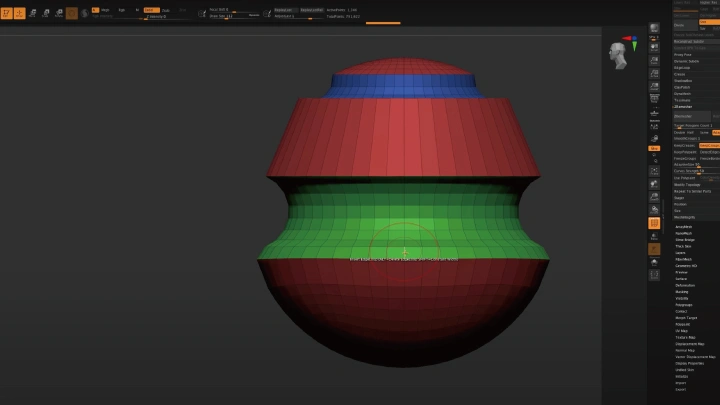Viewport: 720px width, 405px height.
Task: Click the Frame mesh icon
Action: click(654, 171)
